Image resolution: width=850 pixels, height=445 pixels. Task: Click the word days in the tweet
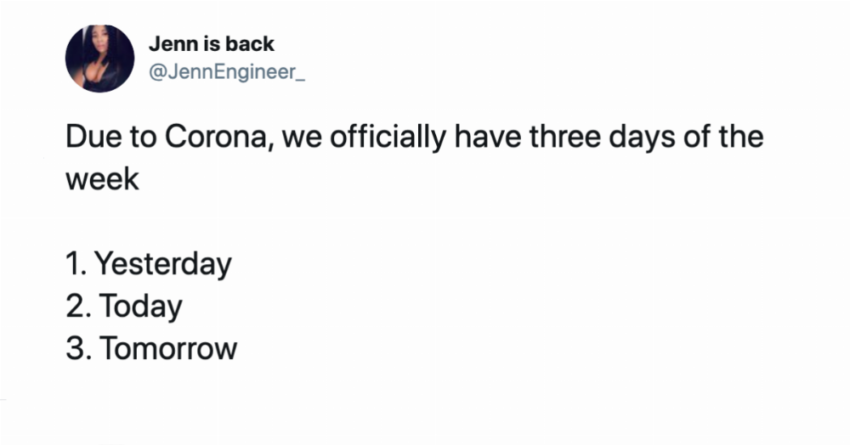click(x=642, y=137)
